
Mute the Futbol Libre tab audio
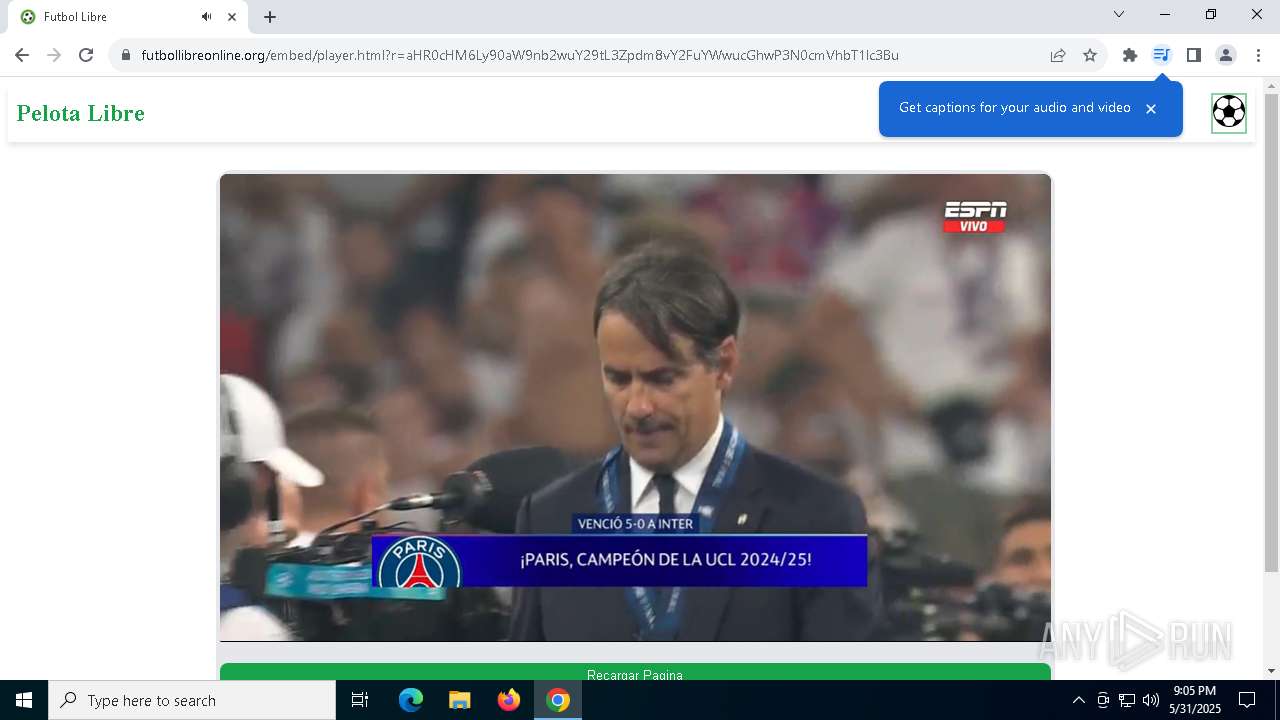207,17
